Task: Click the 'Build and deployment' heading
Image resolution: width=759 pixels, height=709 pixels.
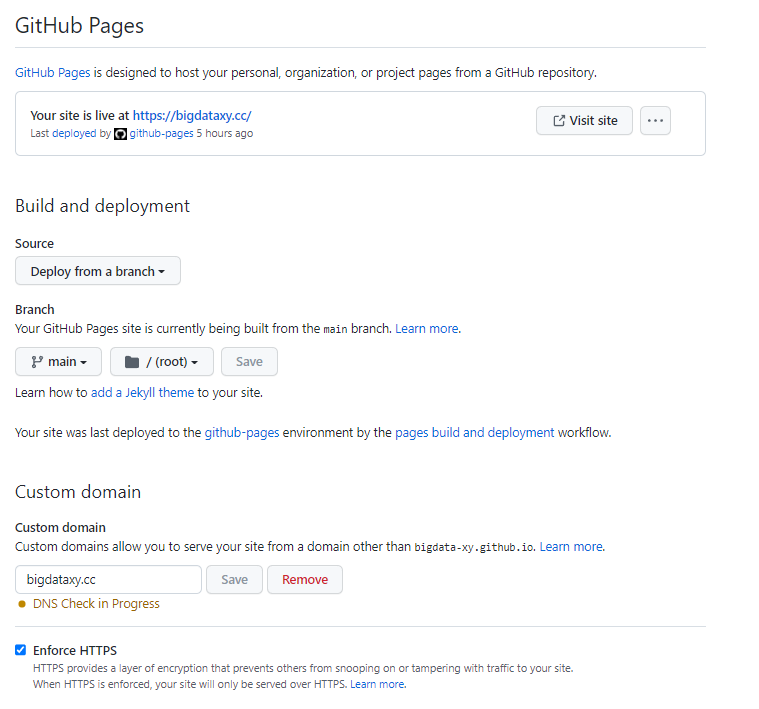Action: pos(103,206)
